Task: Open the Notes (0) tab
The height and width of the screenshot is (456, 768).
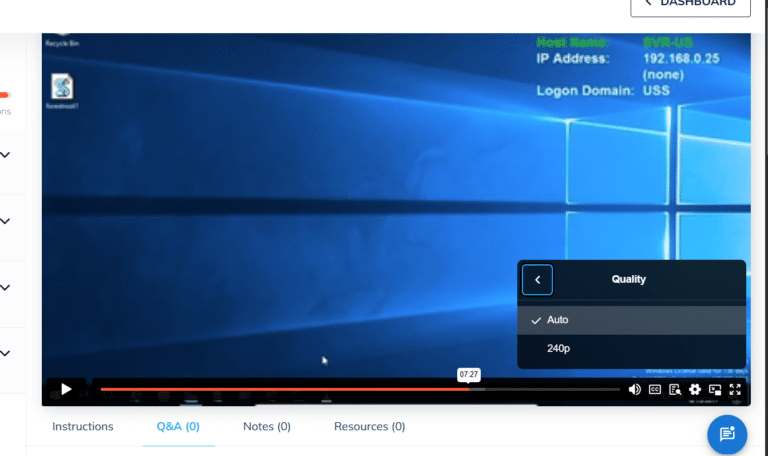Action: click(x=267, y=427)
